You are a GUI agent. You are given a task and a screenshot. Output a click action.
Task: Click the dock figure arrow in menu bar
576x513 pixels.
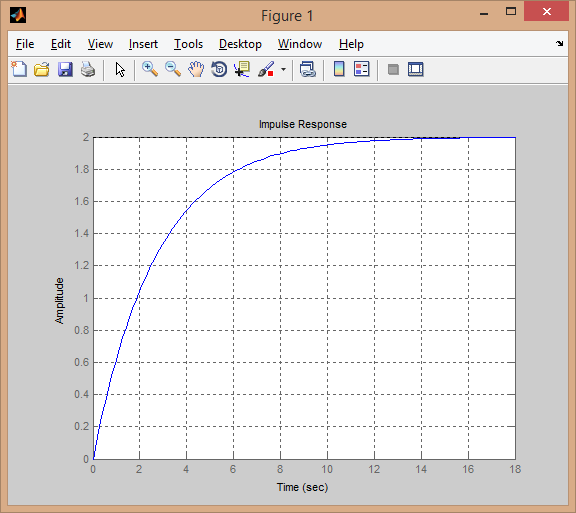click(559, 43)
